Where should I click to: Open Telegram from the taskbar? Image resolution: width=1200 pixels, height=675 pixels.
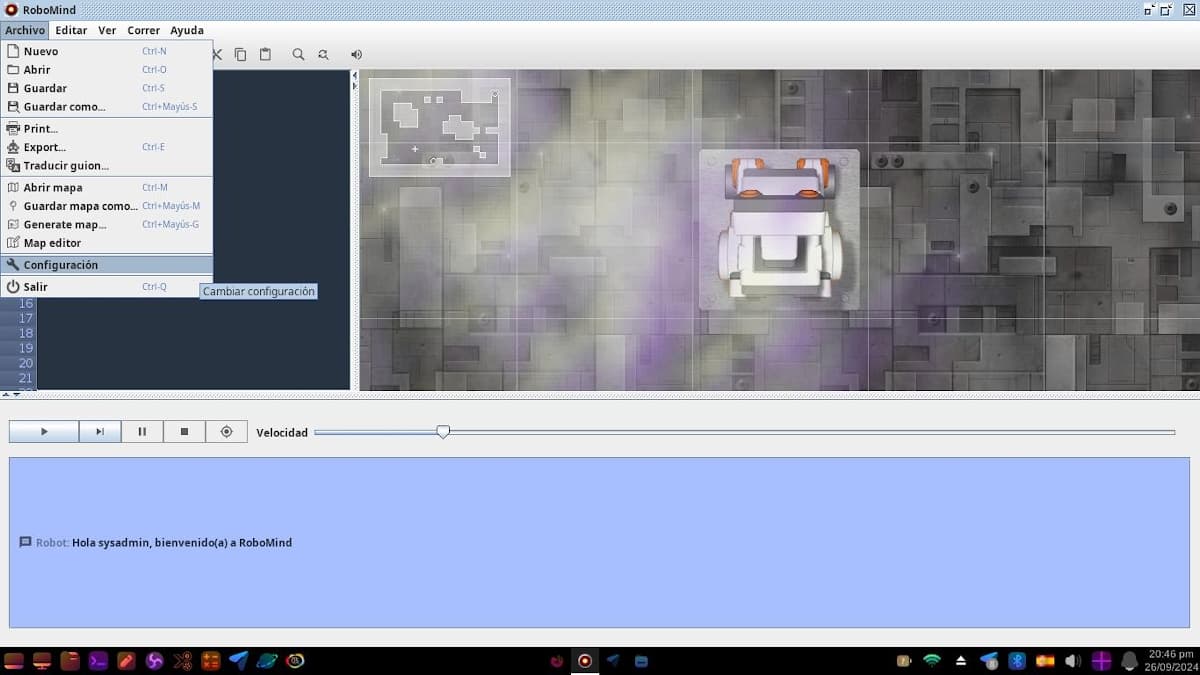238,661
